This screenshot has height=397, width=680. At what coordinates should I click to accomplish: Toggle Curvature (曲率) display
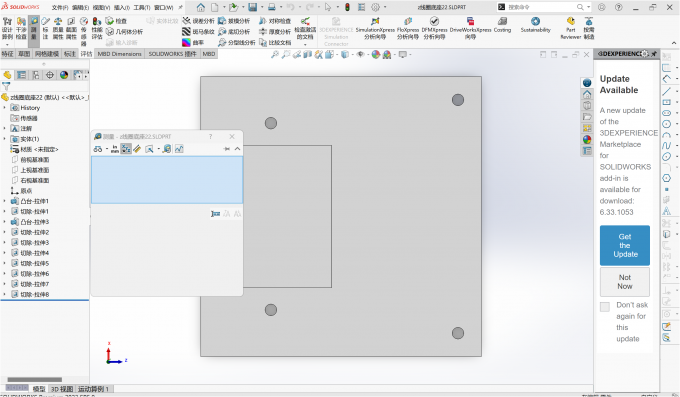pos(193,43)
